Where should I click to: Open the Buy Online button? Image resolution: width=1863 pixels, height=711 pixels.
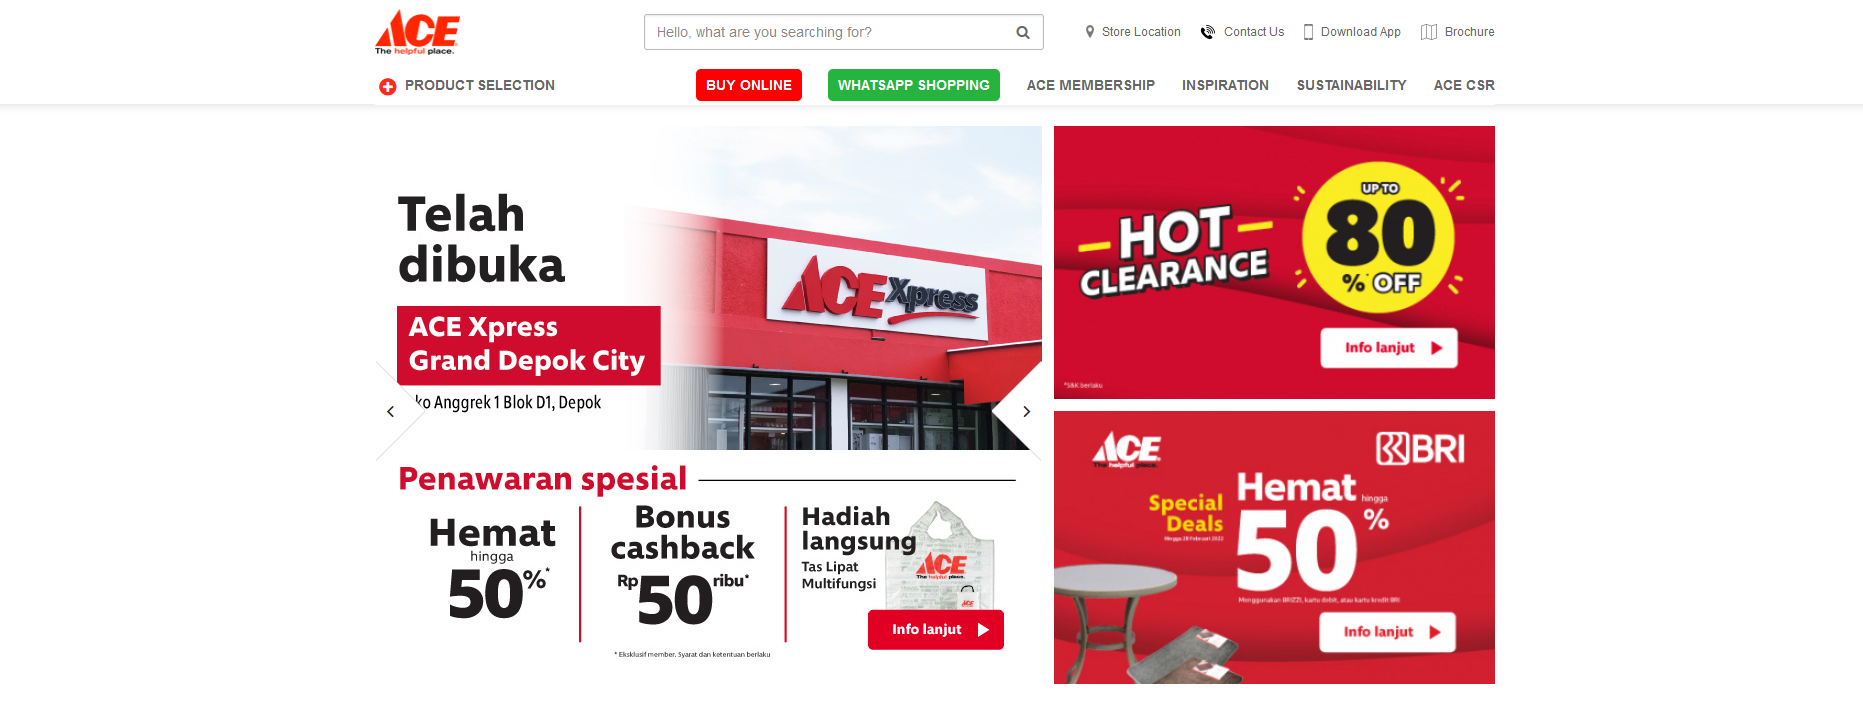(749, 85)
